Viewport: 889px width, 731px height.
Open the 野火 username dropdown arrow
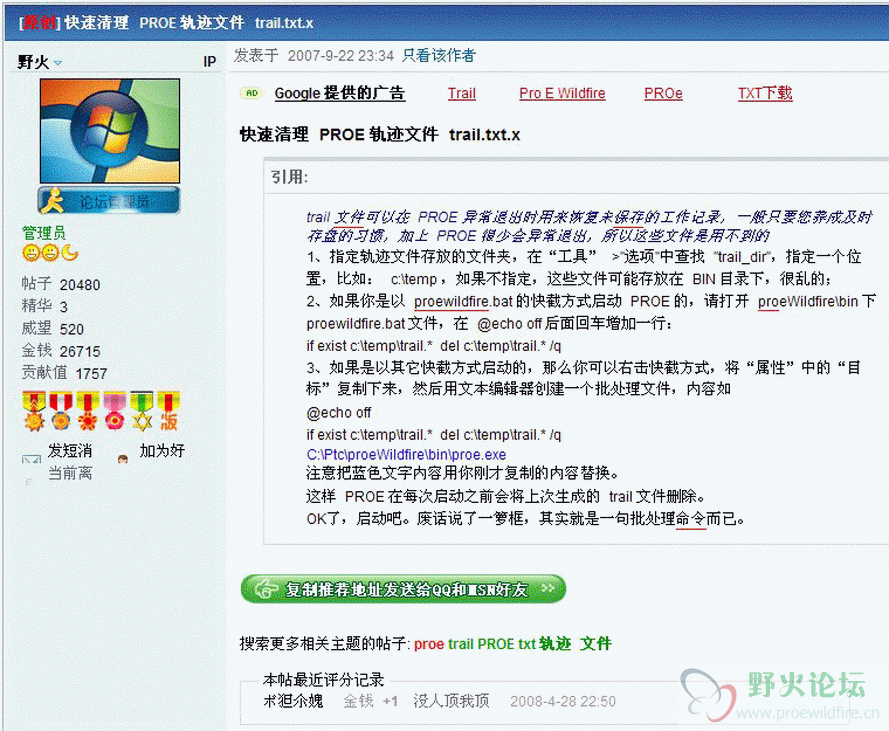coord(58,63)
